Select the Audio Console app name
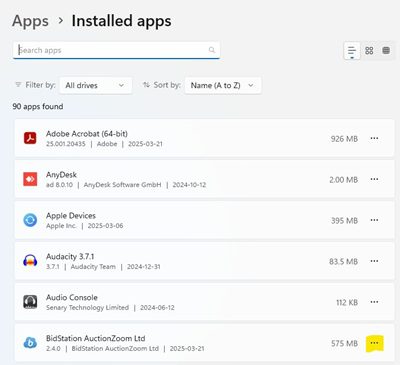Screen dimensions: 400x365 click(x=72, y=297)
